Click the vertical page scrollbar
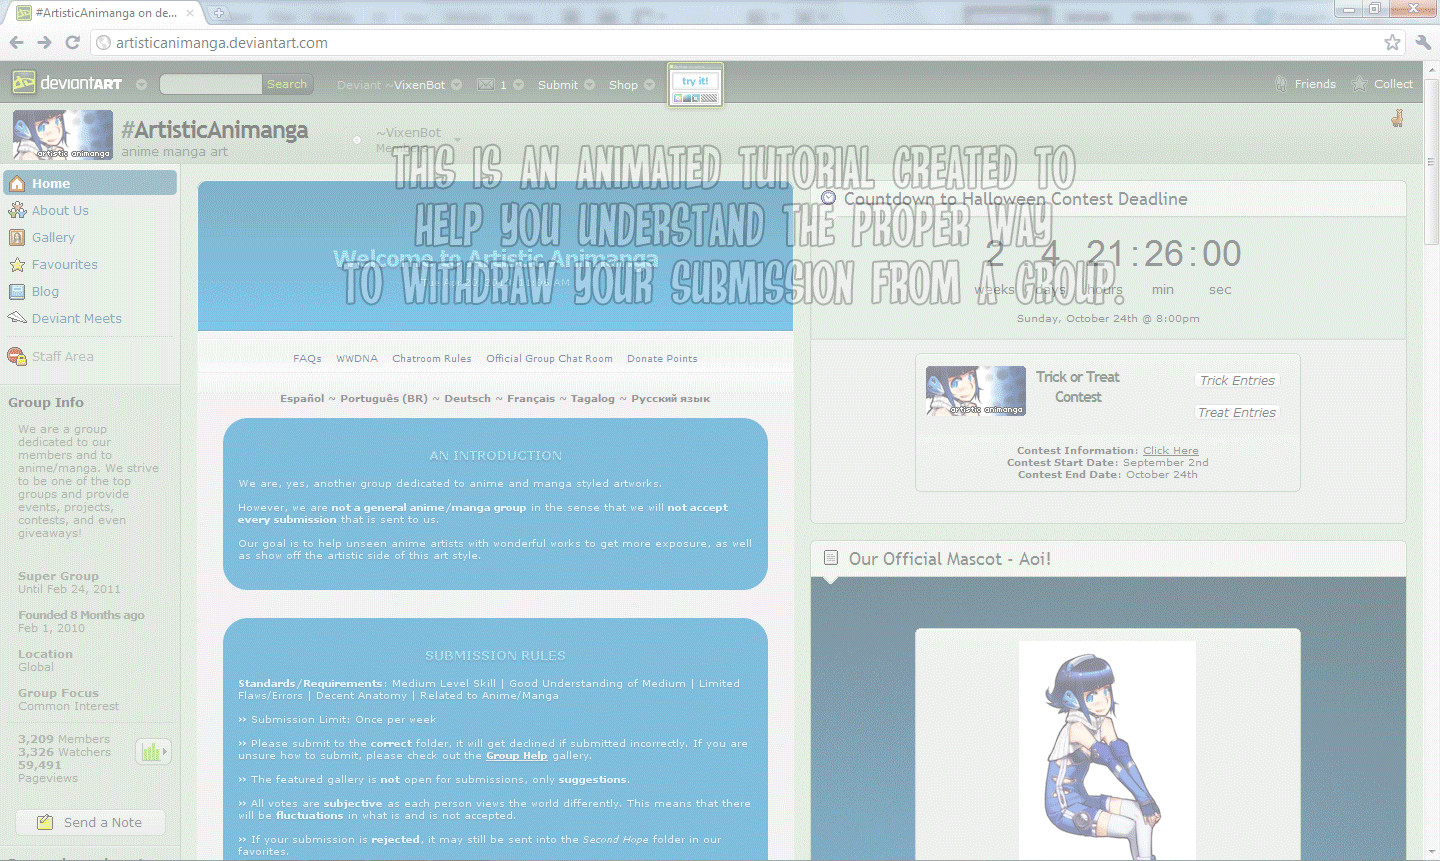This screenshot has width=1440, height=861. click(x=1431, y=160)
